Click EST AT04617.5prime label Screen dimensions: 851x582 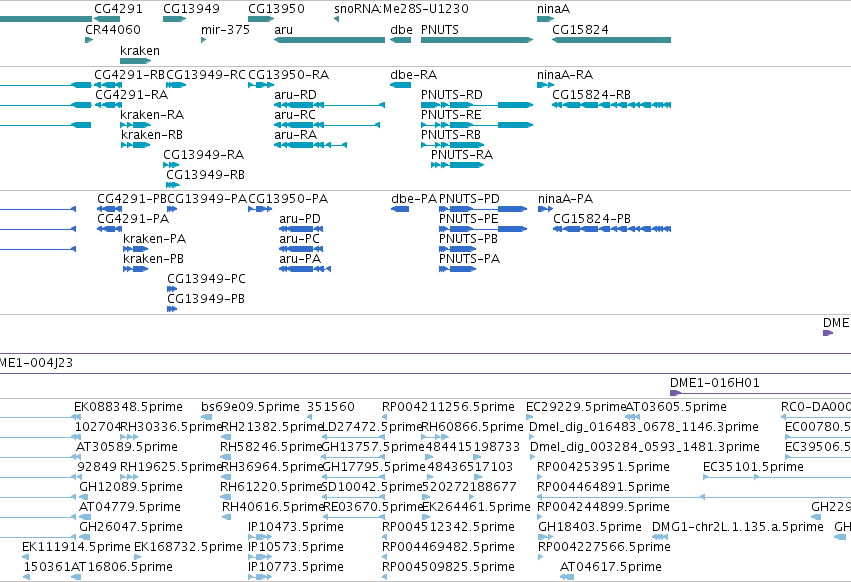click(611, 567)
